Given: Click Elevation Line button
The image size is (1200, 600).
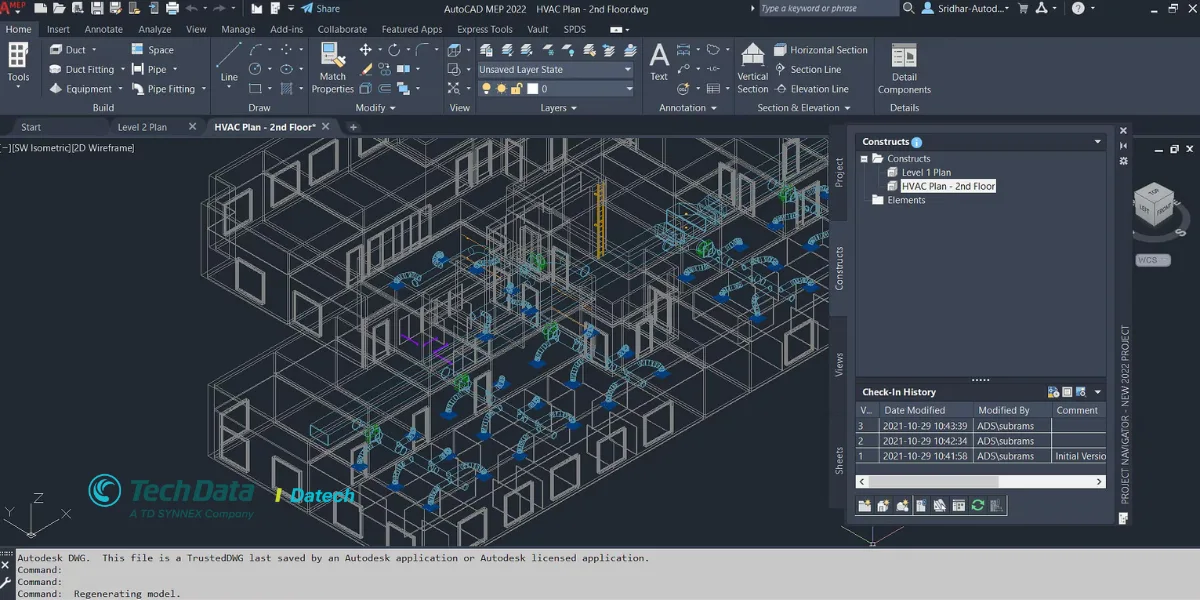Looking at the screenshot, I should 810,89.
